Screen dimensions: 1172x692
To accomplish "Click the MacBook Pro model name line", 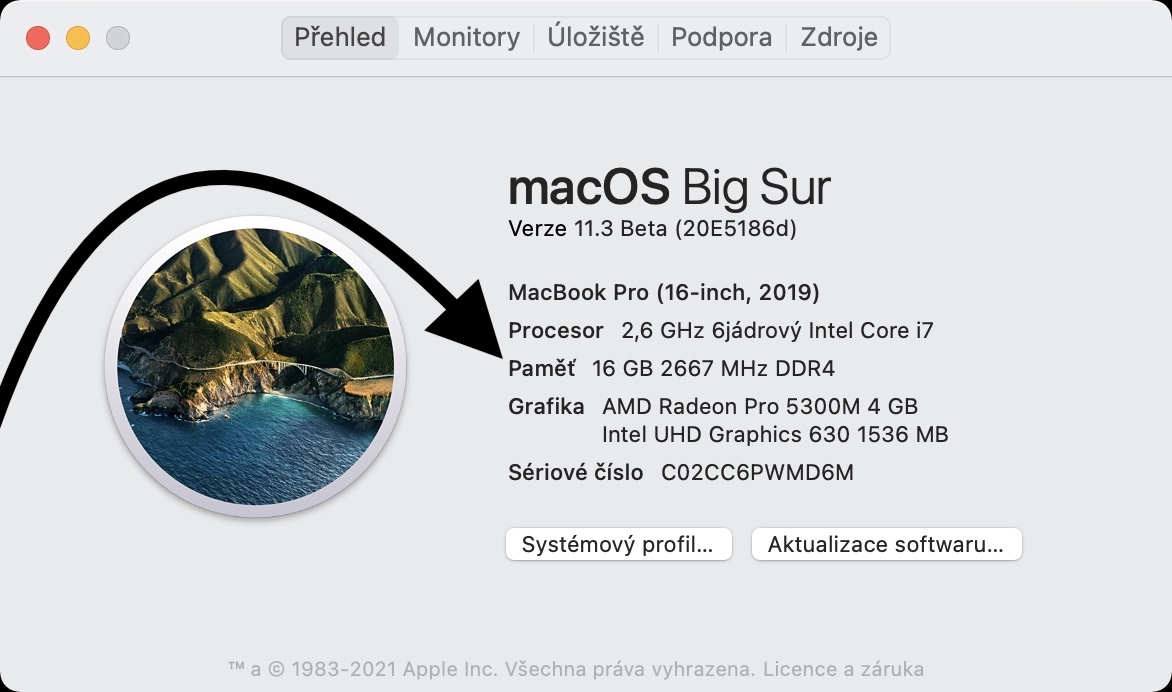I will click(664, 293).
